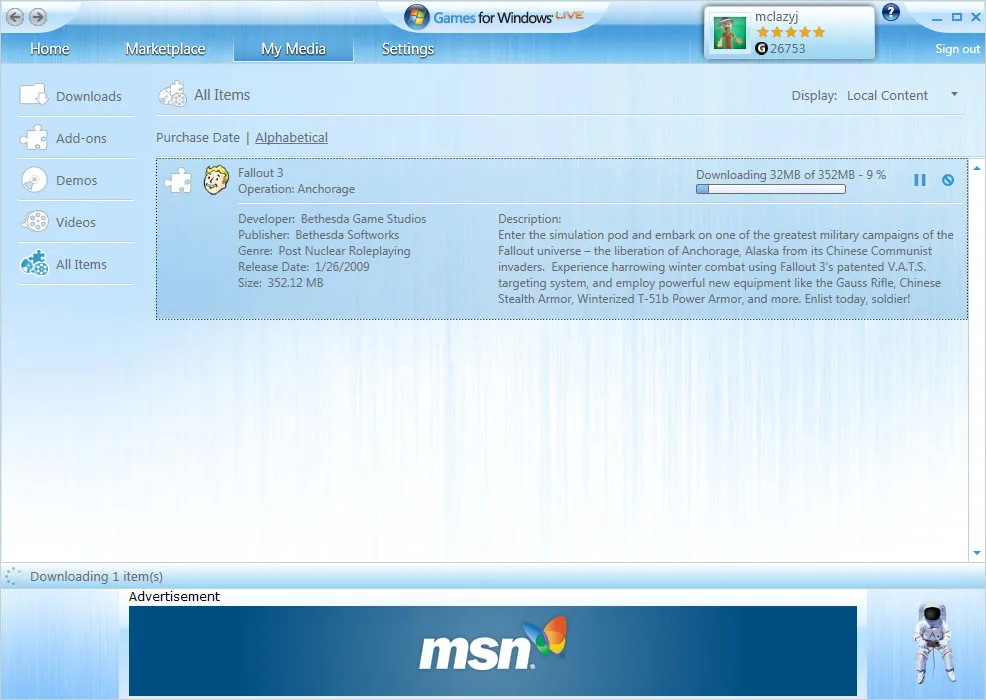Sign out of the account

[x=957, y=49]
